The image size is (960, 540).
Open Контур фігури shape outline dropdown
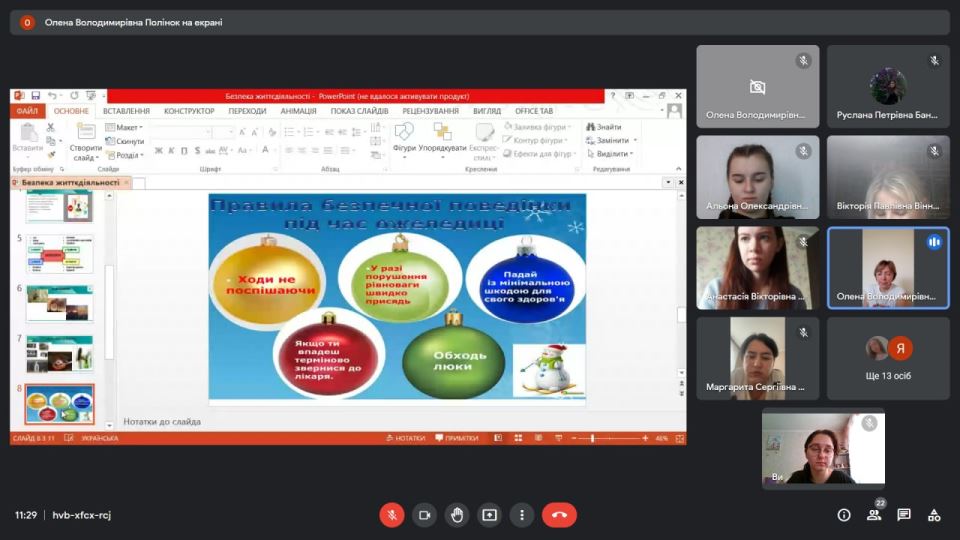tap(535, 140)
